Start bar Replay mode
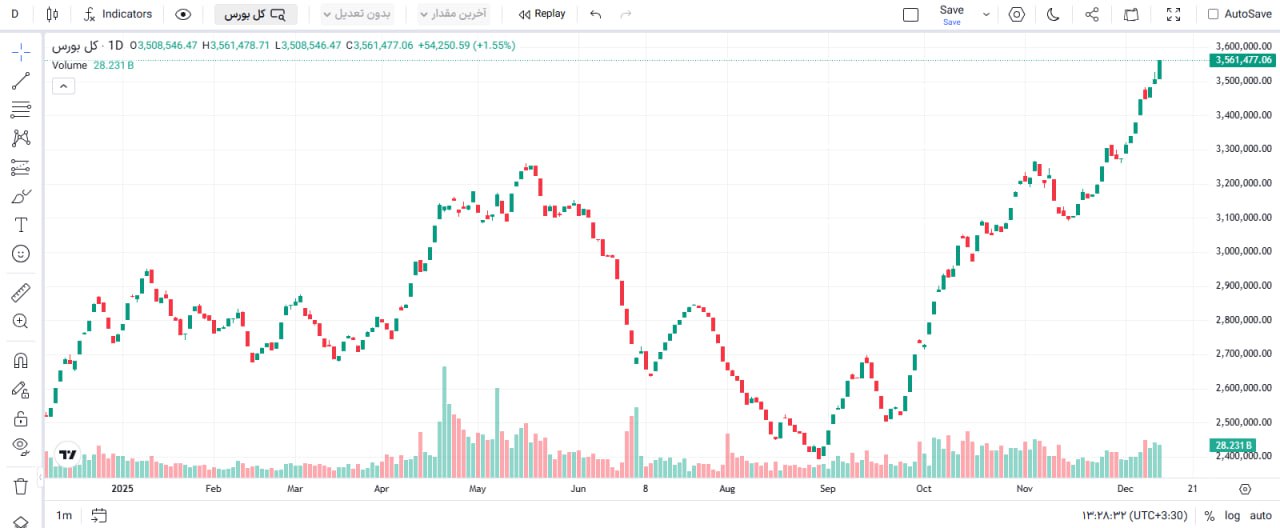Image resolution: width=1280 pixels, height=528 pixels. point(542,14)
